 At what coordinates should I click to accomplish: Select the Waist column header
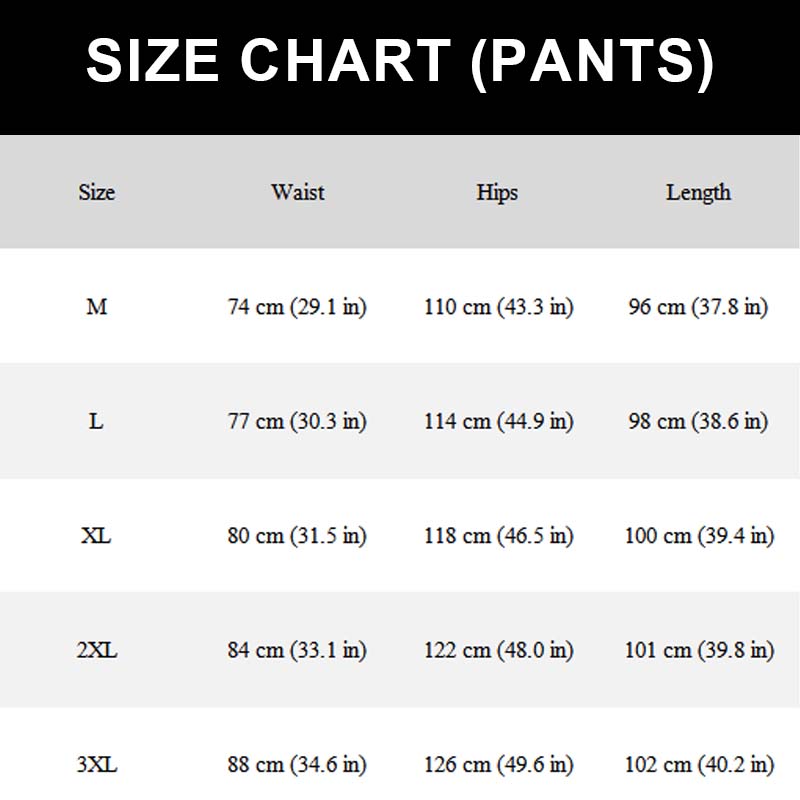298,192
